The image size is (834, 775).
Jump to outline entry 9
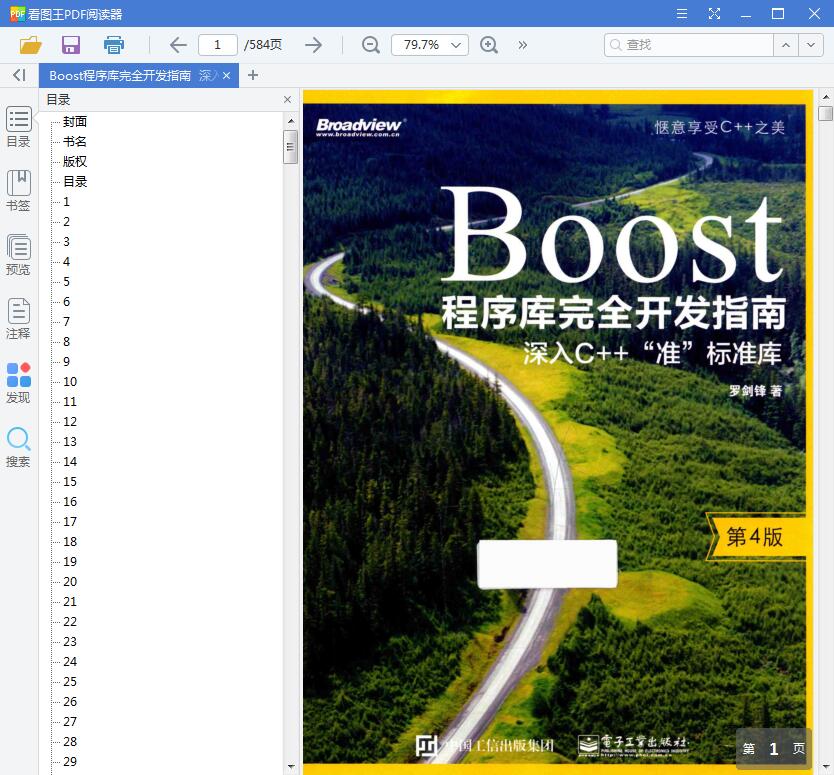point(66,362)
